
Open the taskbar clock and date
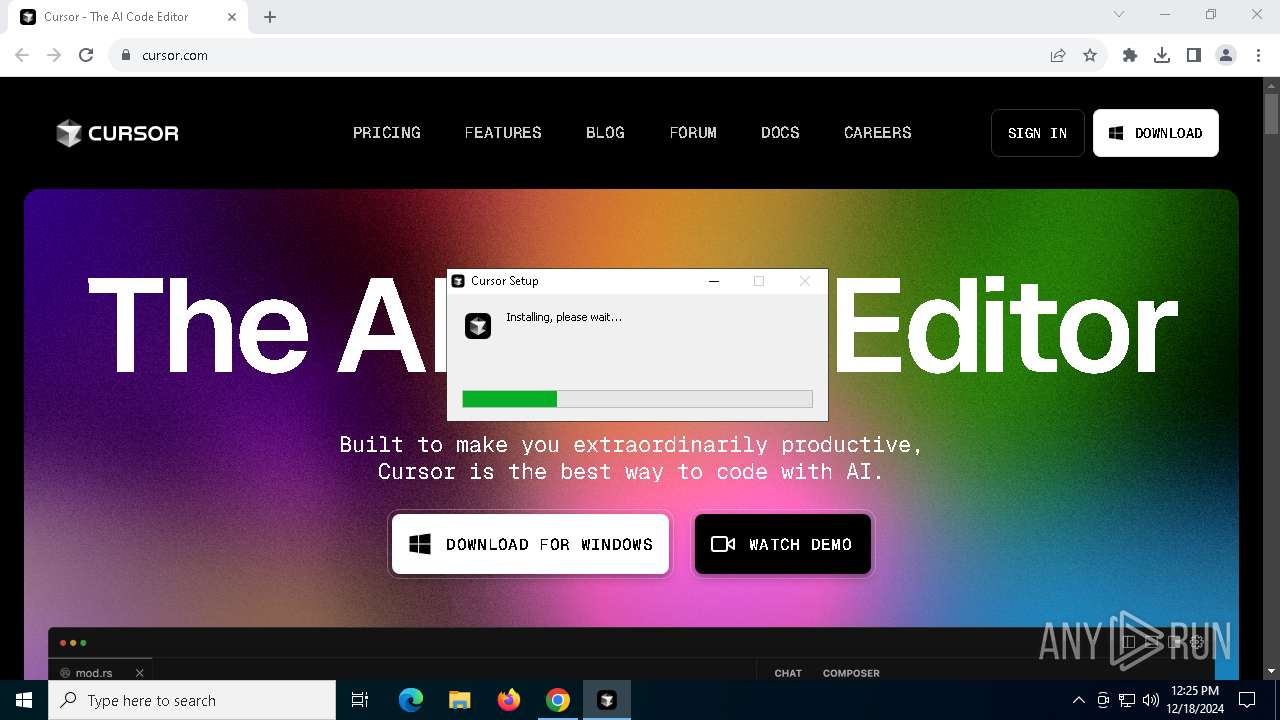tap(1194, 700)
